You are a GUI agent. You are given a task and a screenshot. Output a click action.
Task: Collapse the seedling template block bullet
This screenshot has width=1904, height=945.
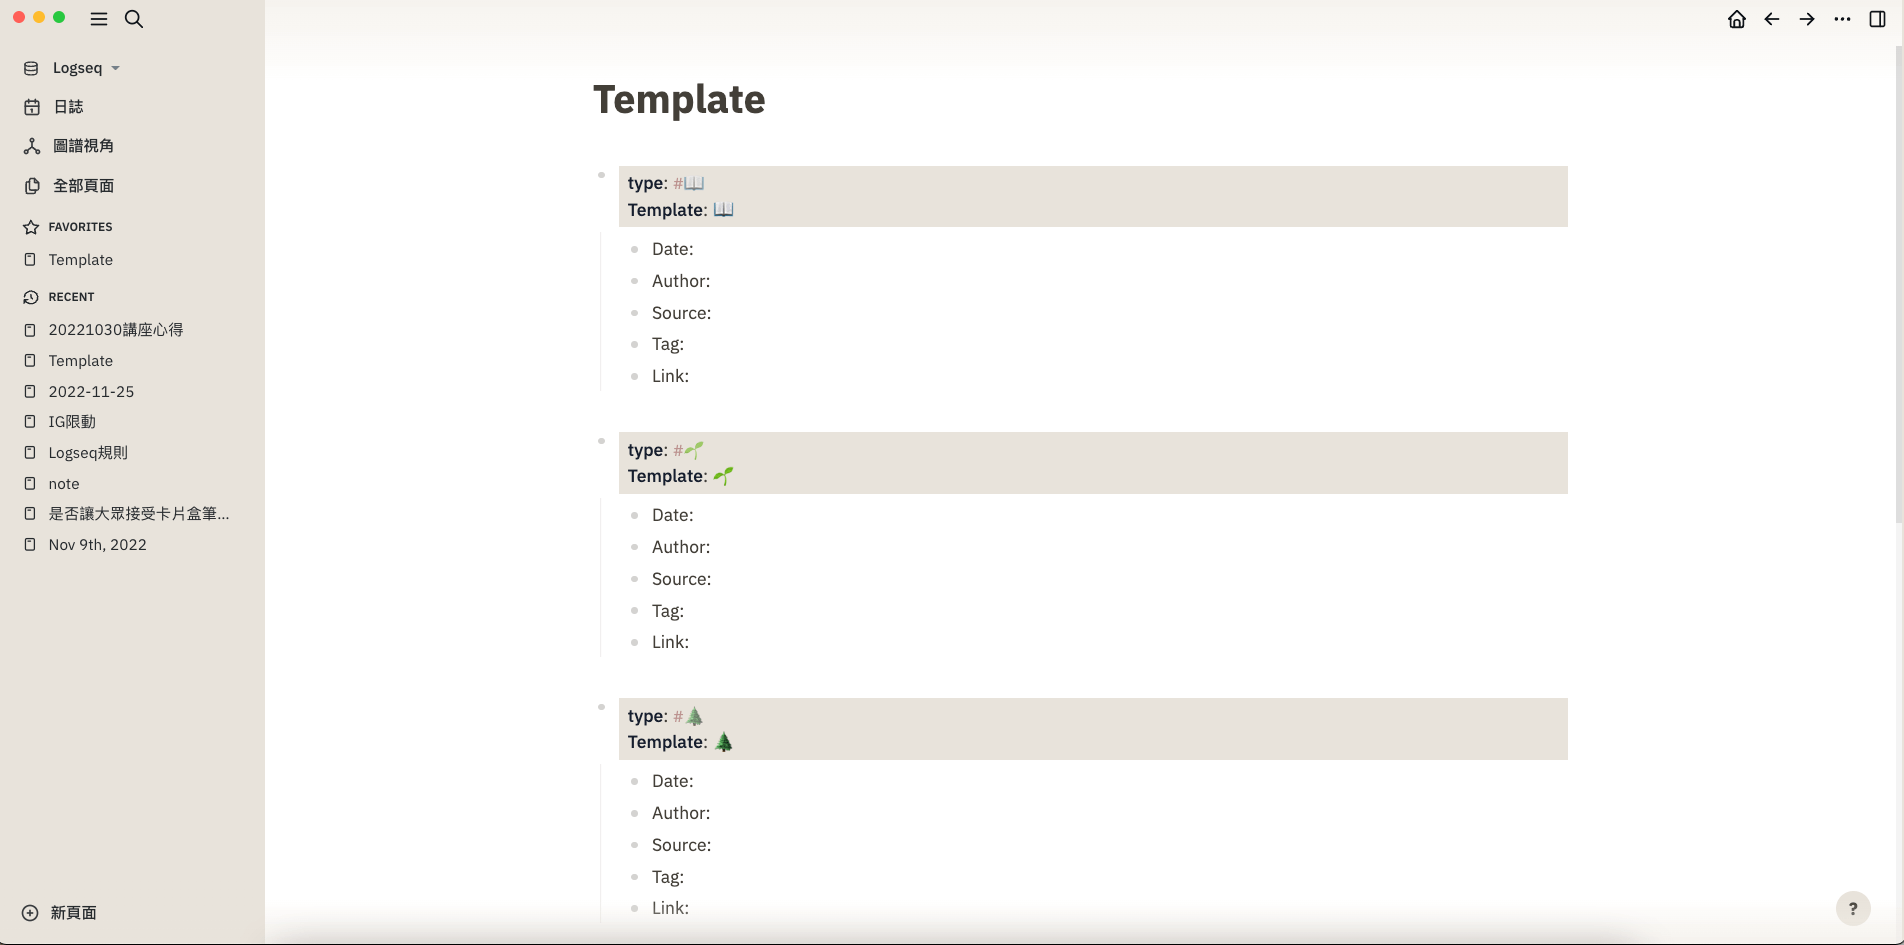[601, 441]
